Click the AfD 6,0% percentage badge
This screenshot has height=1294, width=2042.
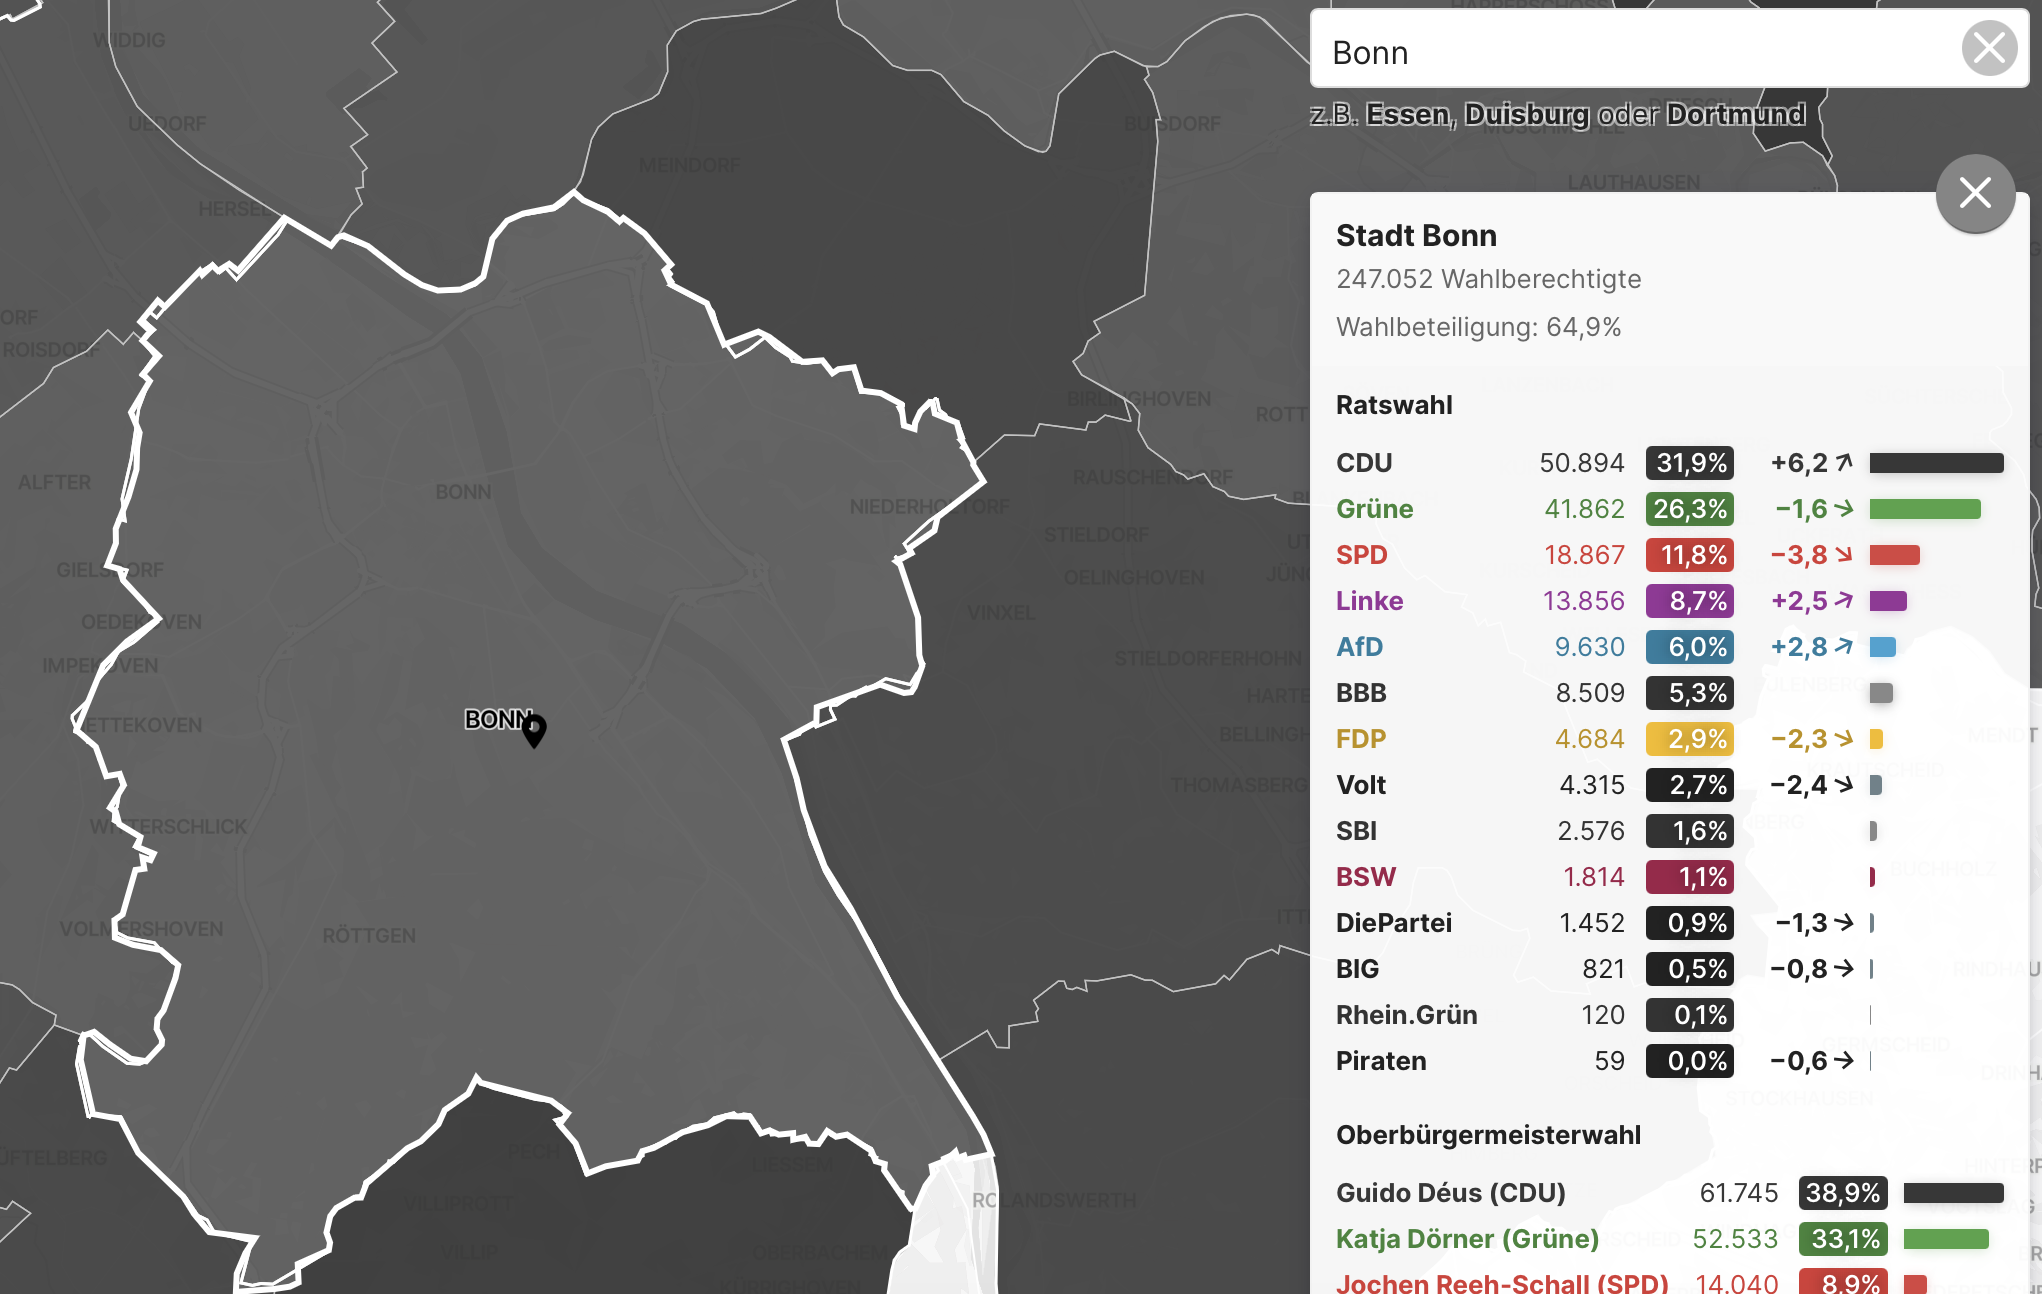click(1690, 647)
